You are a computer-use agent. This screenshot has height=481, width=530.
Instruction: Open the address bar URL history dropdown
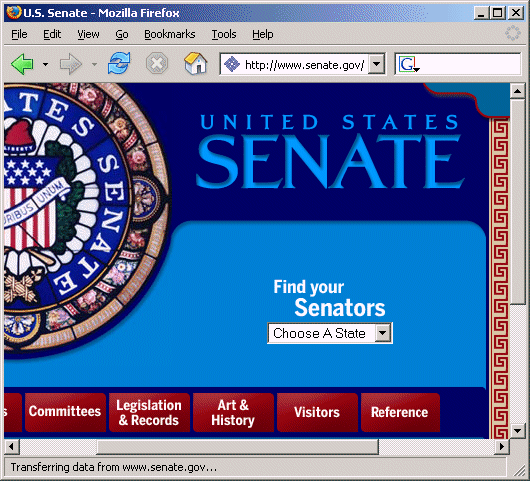[x=376, y=64]
